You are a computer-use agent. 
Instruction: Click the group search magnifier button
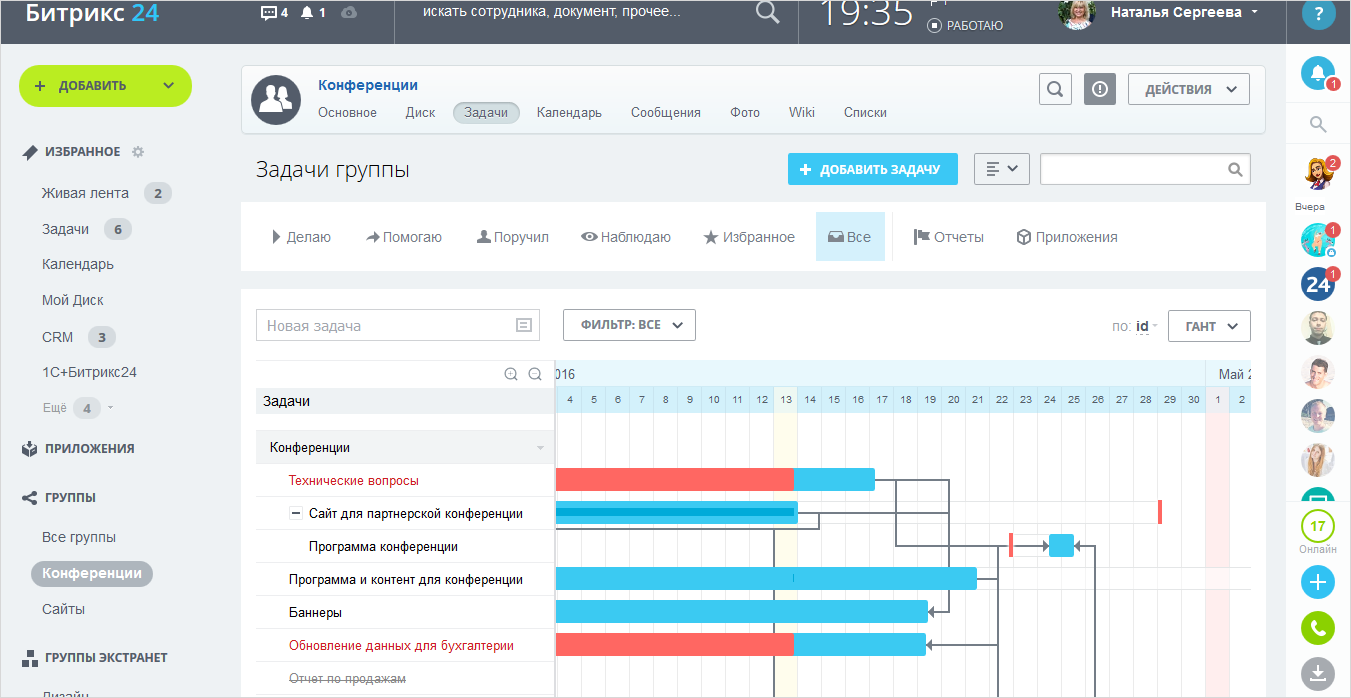coord(1055,89)
